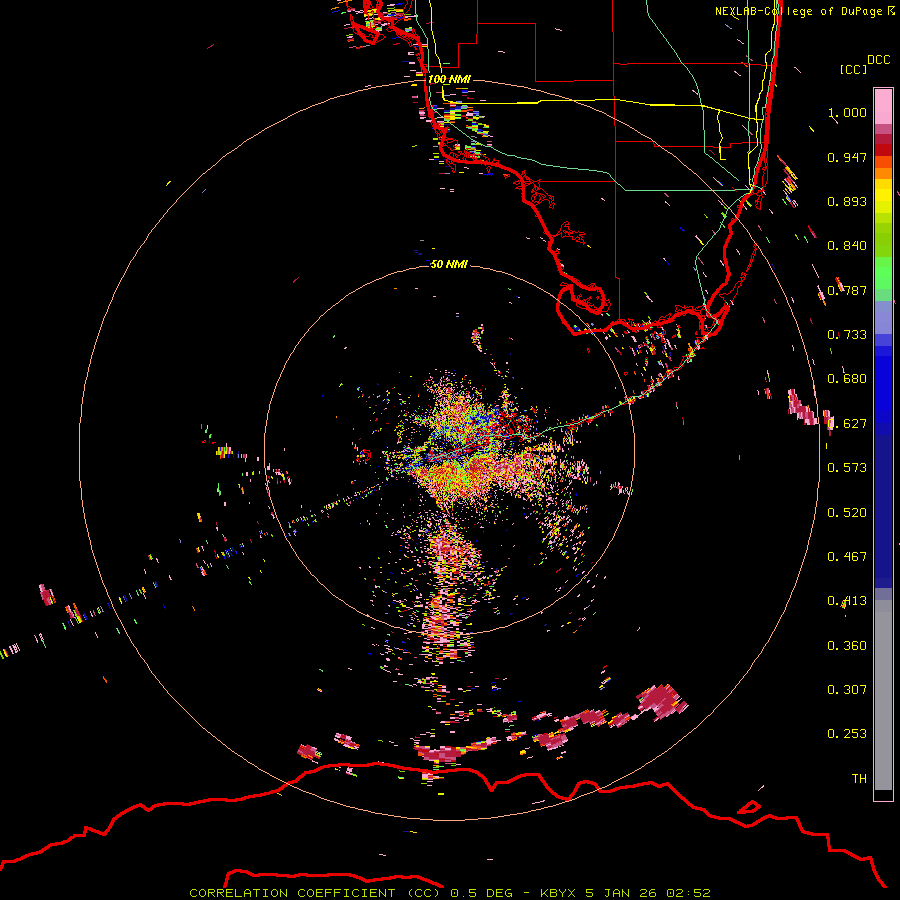
Task: Click the pink top segment of the color bar
Action: pyautogui.click(x=883, y=107)
